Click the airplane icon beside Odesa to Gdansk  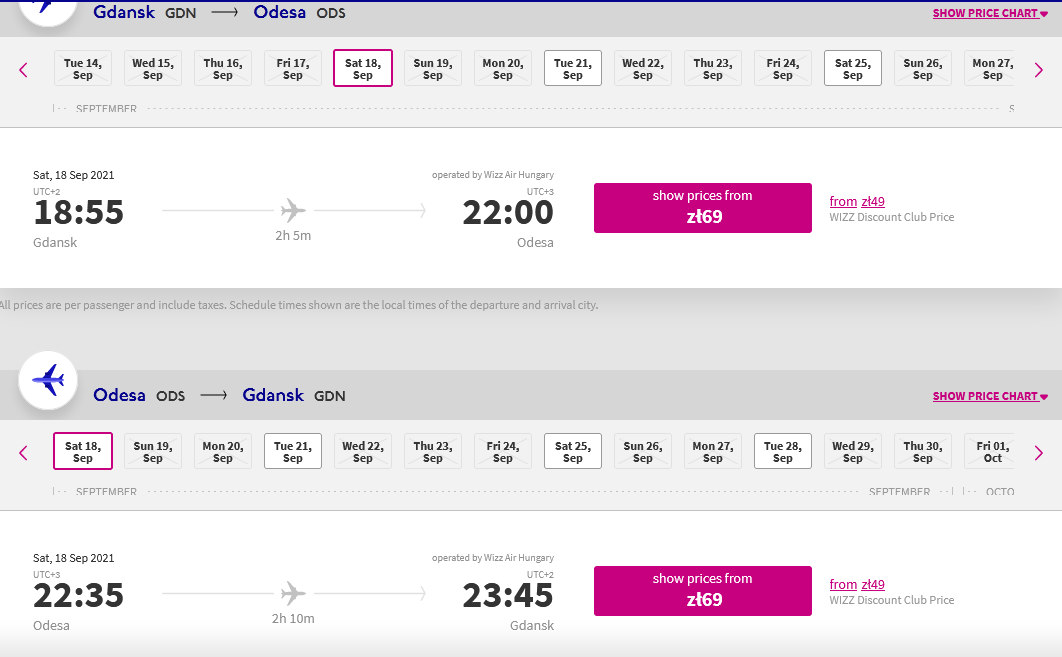pos(48,380)
